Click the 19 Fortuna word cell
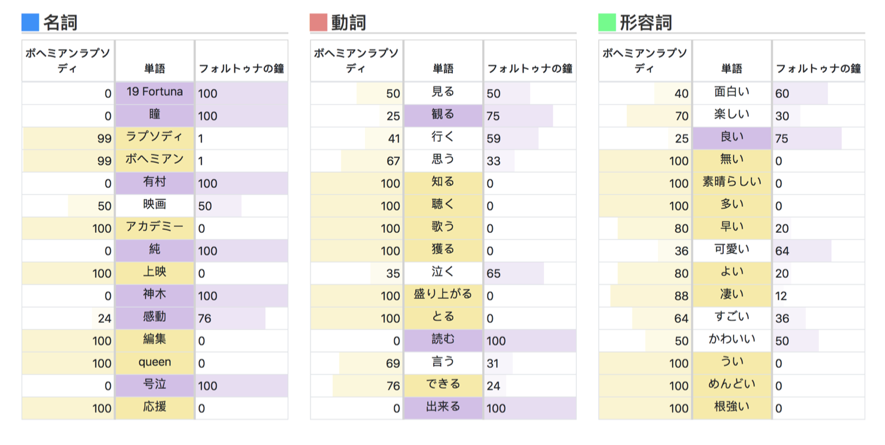The height and width of the screenshot is (445, 885). [155, 93]
